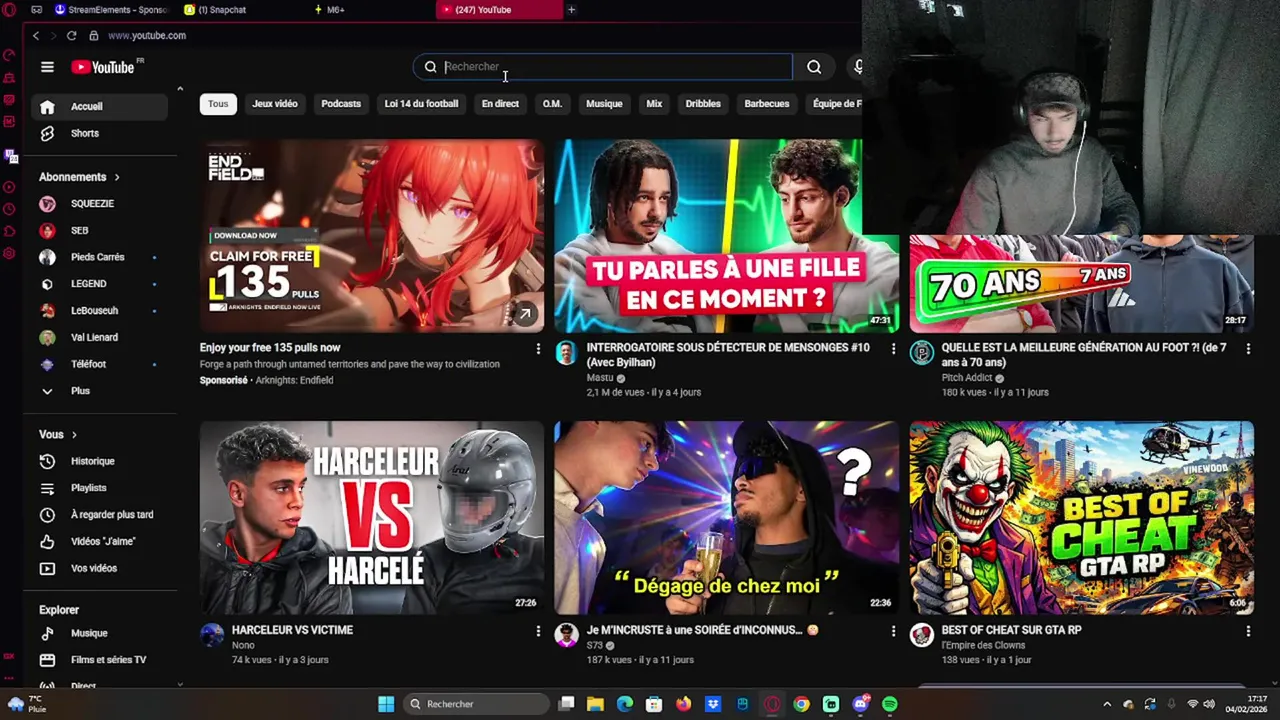Open more options for Interrogatoire video

point(893,349)
